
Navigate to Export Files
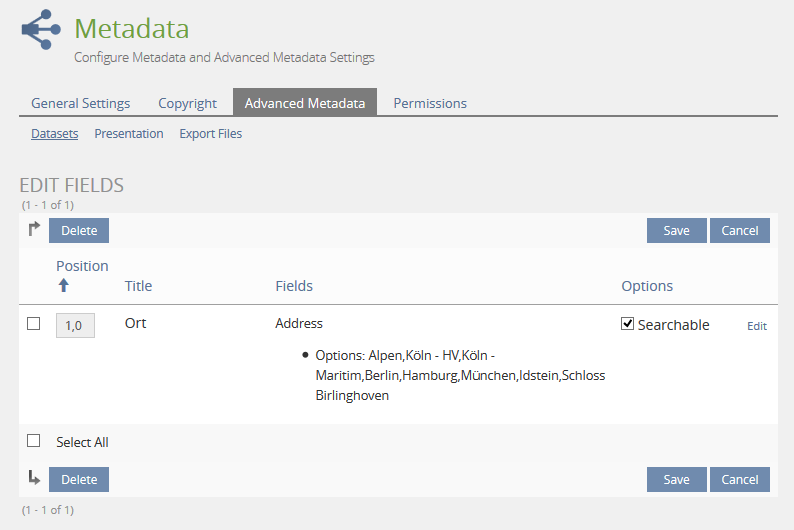coord(210,133)
